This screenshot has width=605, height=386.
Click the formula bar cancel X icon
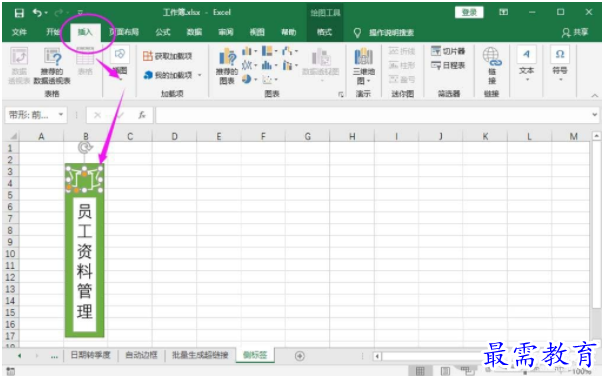click(x=97, y=115)
